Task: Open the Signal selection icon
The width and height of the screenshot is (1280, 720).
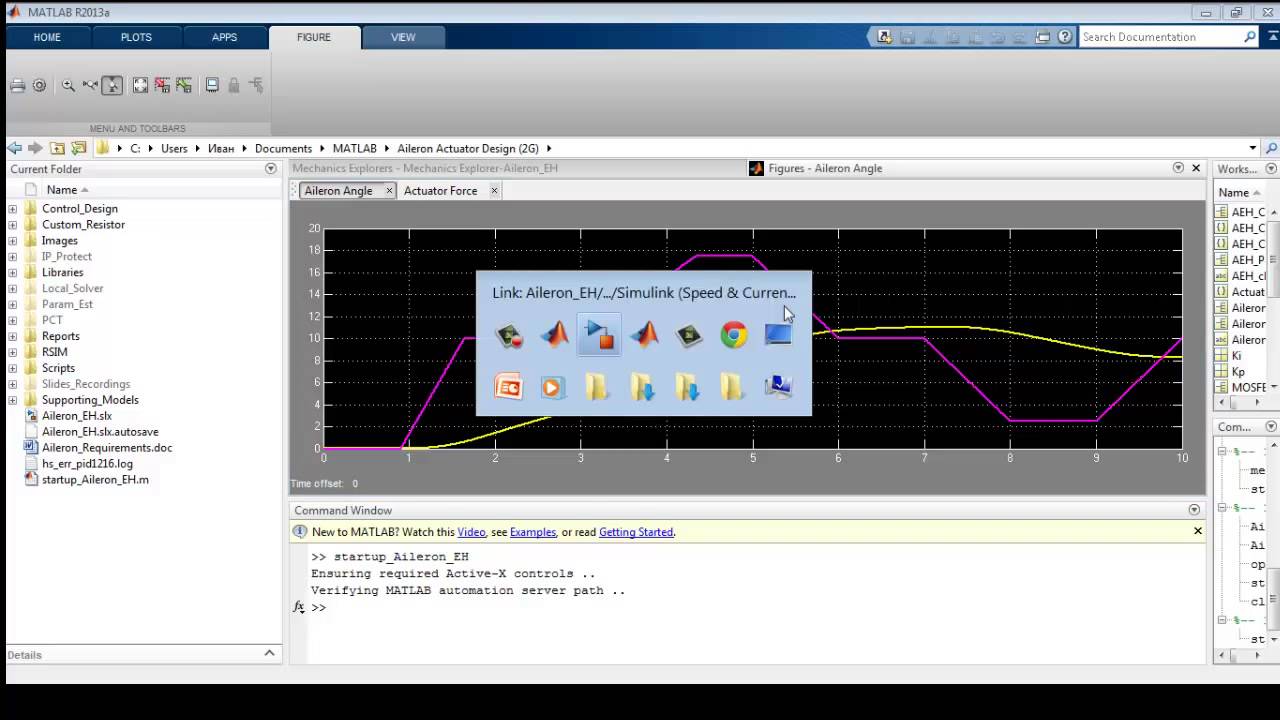Action: point(256,86)
